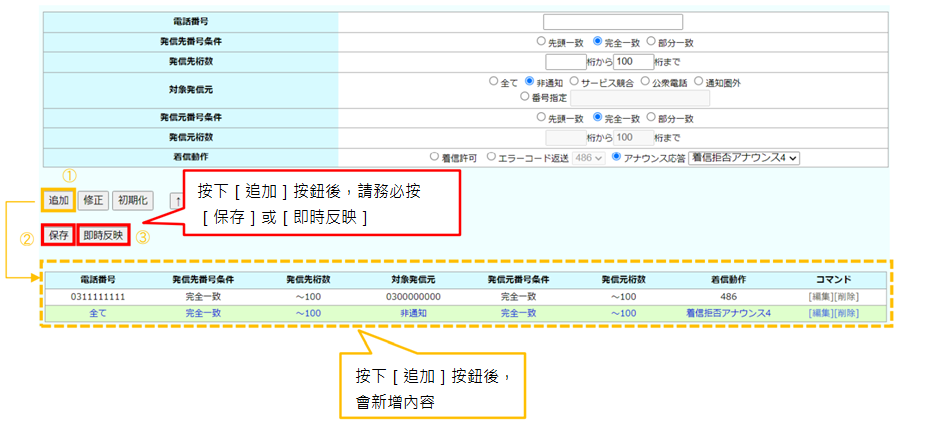Click the 修正 (Modify) button

click(93, 200)
